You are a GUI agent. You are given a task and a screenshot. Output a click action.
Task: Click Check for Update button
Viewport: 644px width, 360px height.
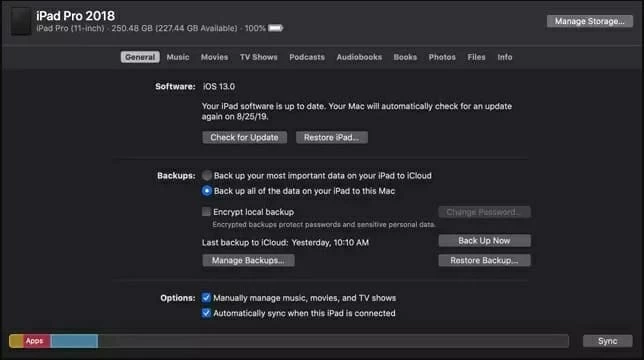click(x=244, y=138)
